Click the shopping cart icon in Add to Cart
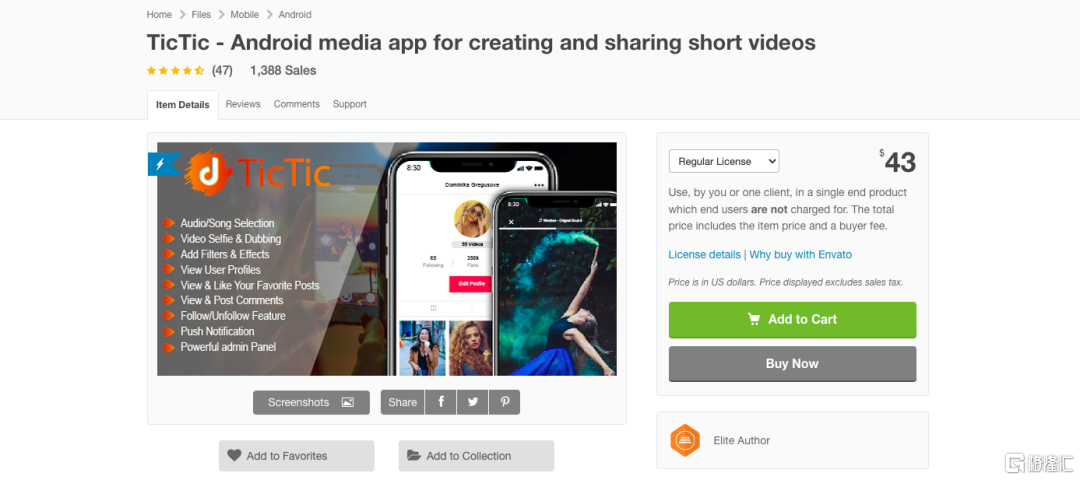 754,320
